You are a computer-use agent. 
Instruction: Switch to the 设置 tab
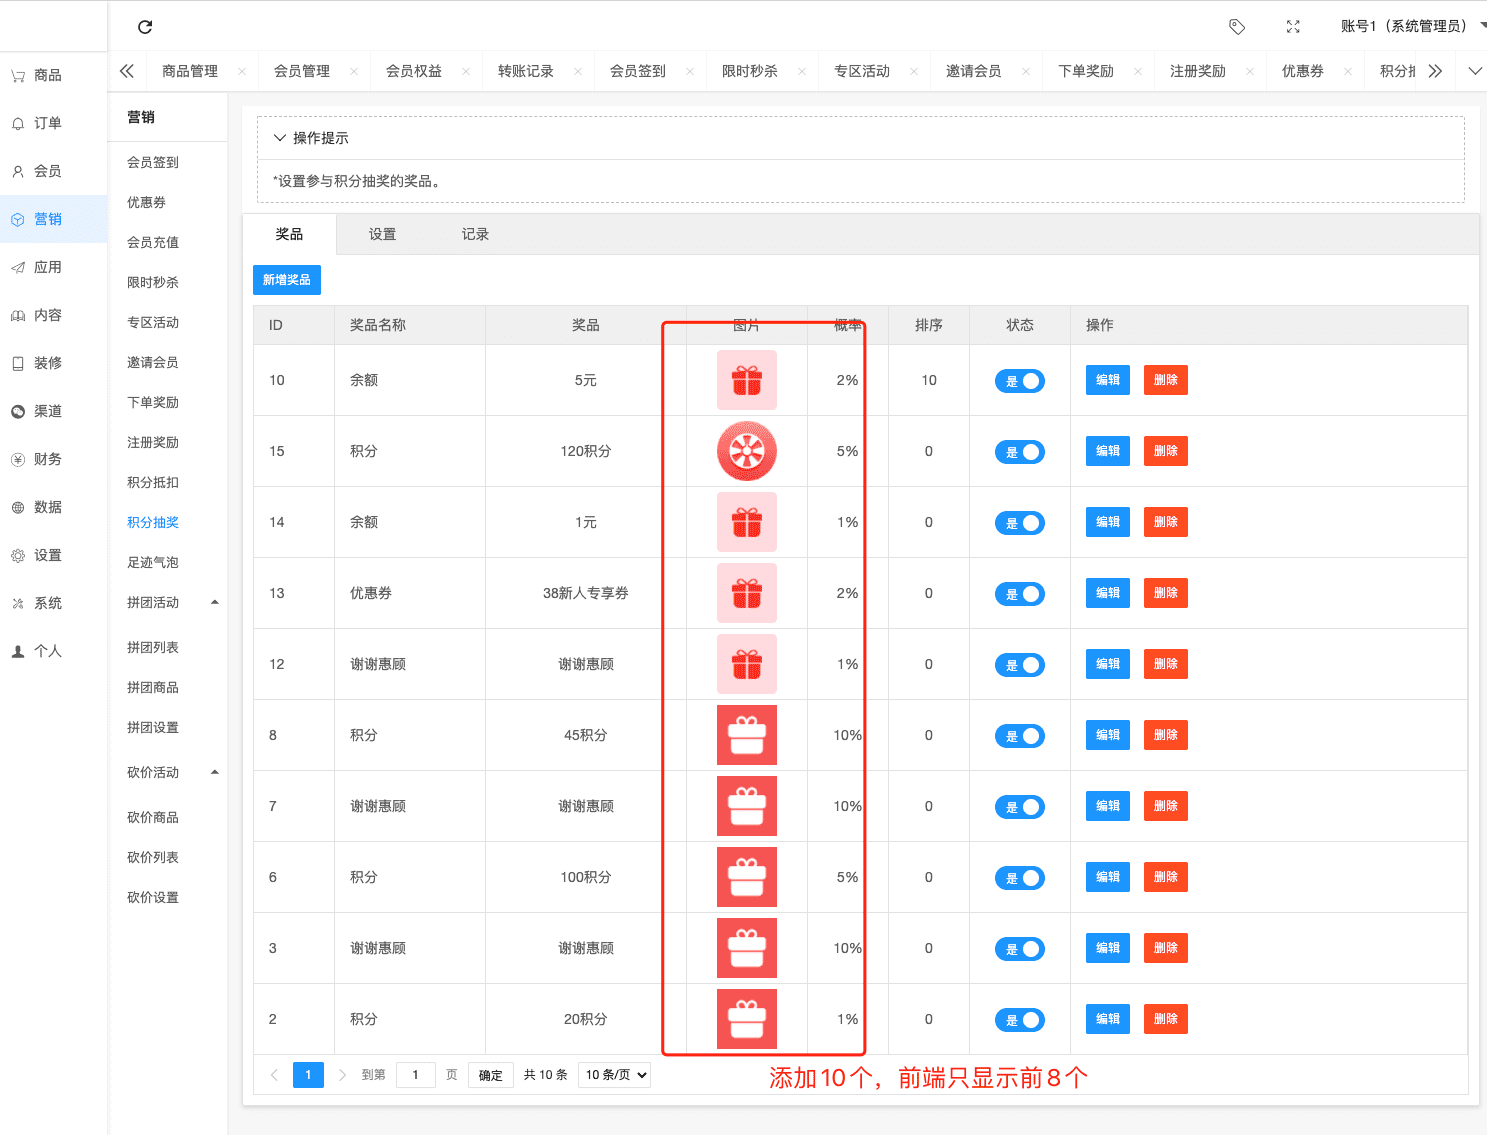[x=382, y=235]
